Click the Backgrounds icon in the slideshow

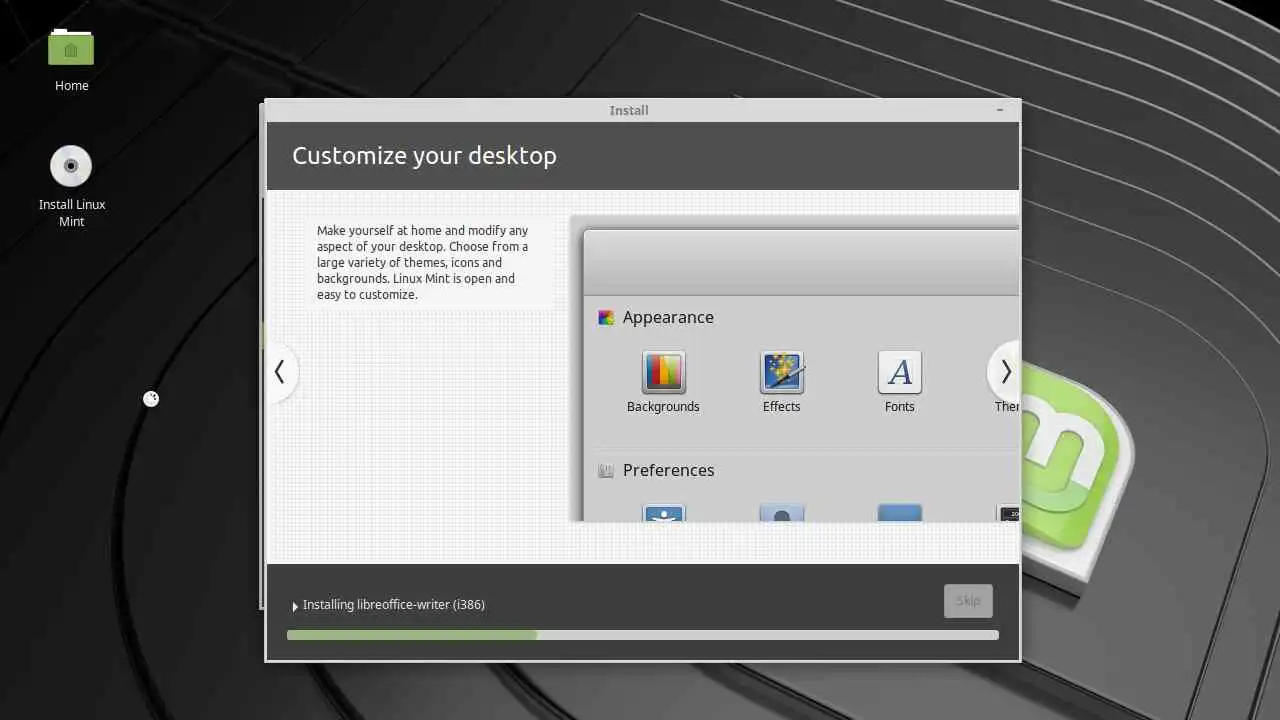tap(663, 372)
